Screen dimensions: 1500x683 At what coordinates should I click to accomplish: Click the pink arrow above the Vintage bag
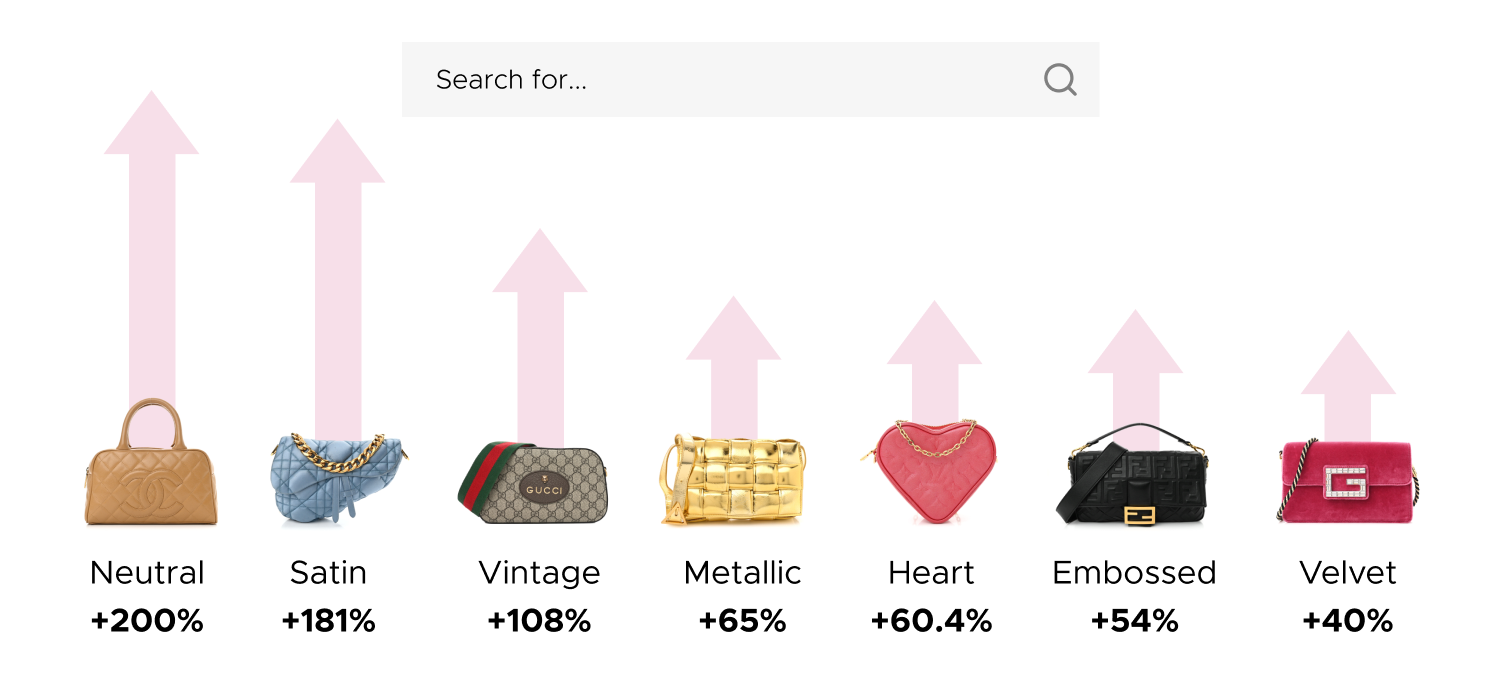pos(540,330)
